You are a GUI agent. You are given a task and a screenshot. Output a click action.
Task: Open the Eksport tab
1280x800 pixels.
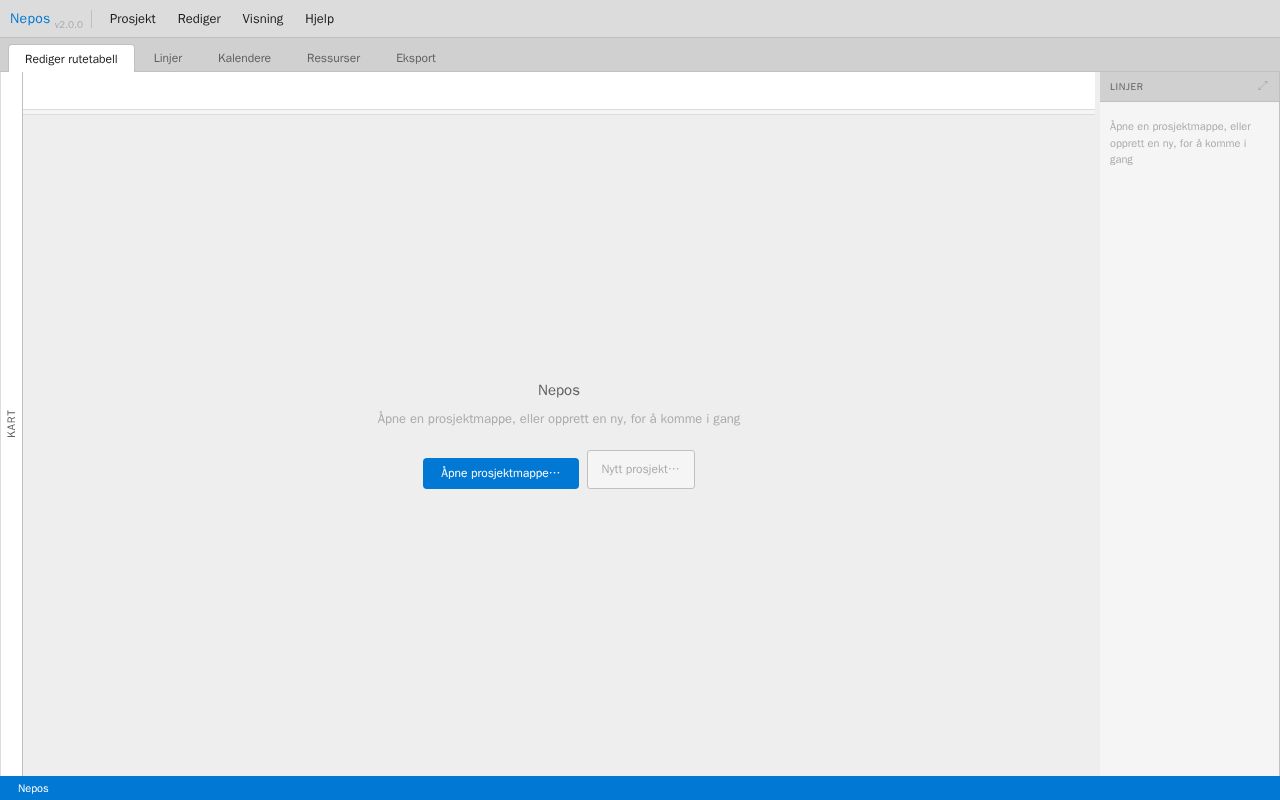tap(416, 58)
